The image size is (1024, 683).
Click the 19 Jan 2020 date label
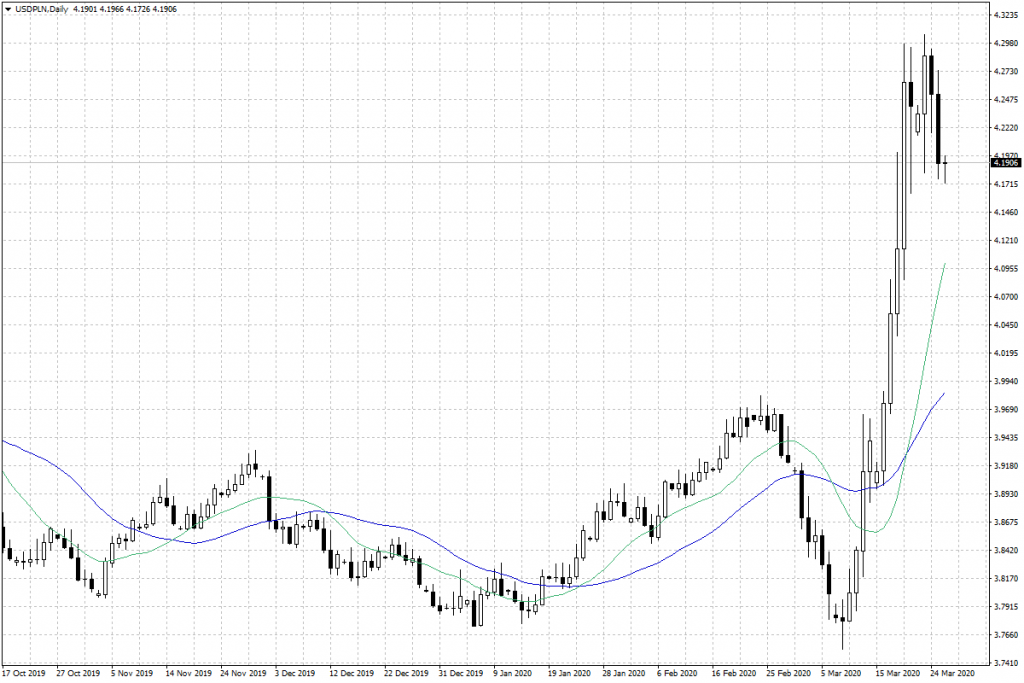click(569, 673)
